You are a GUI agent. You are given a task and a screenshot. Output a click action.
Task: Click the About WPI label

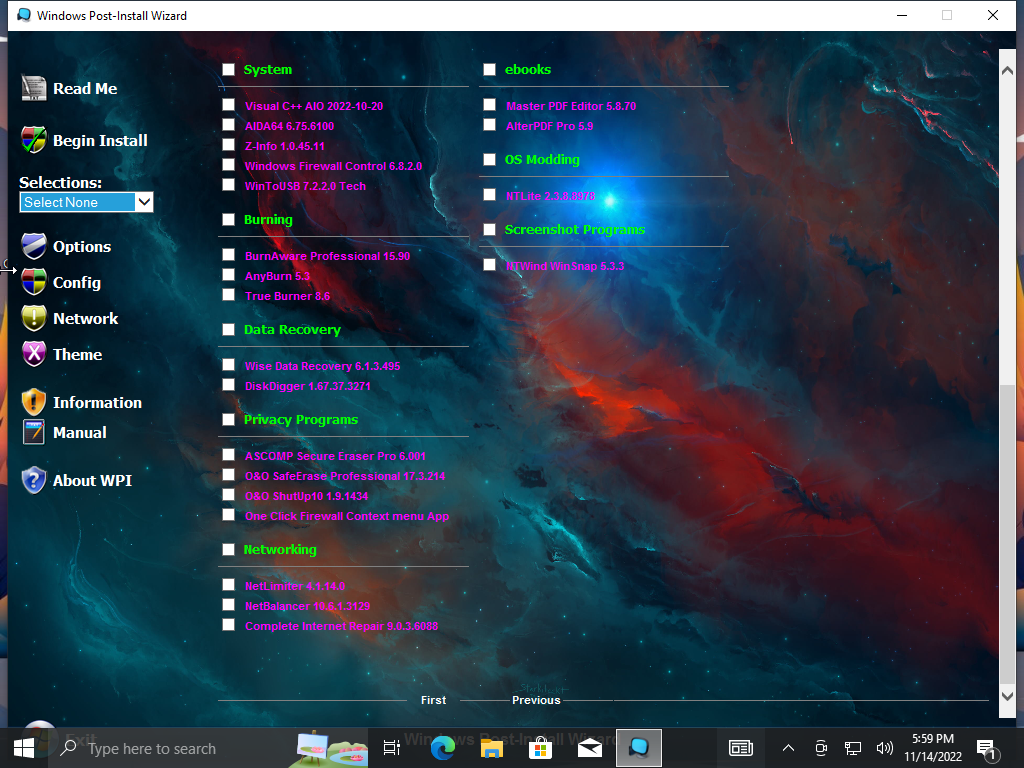[x=92, y=481]
